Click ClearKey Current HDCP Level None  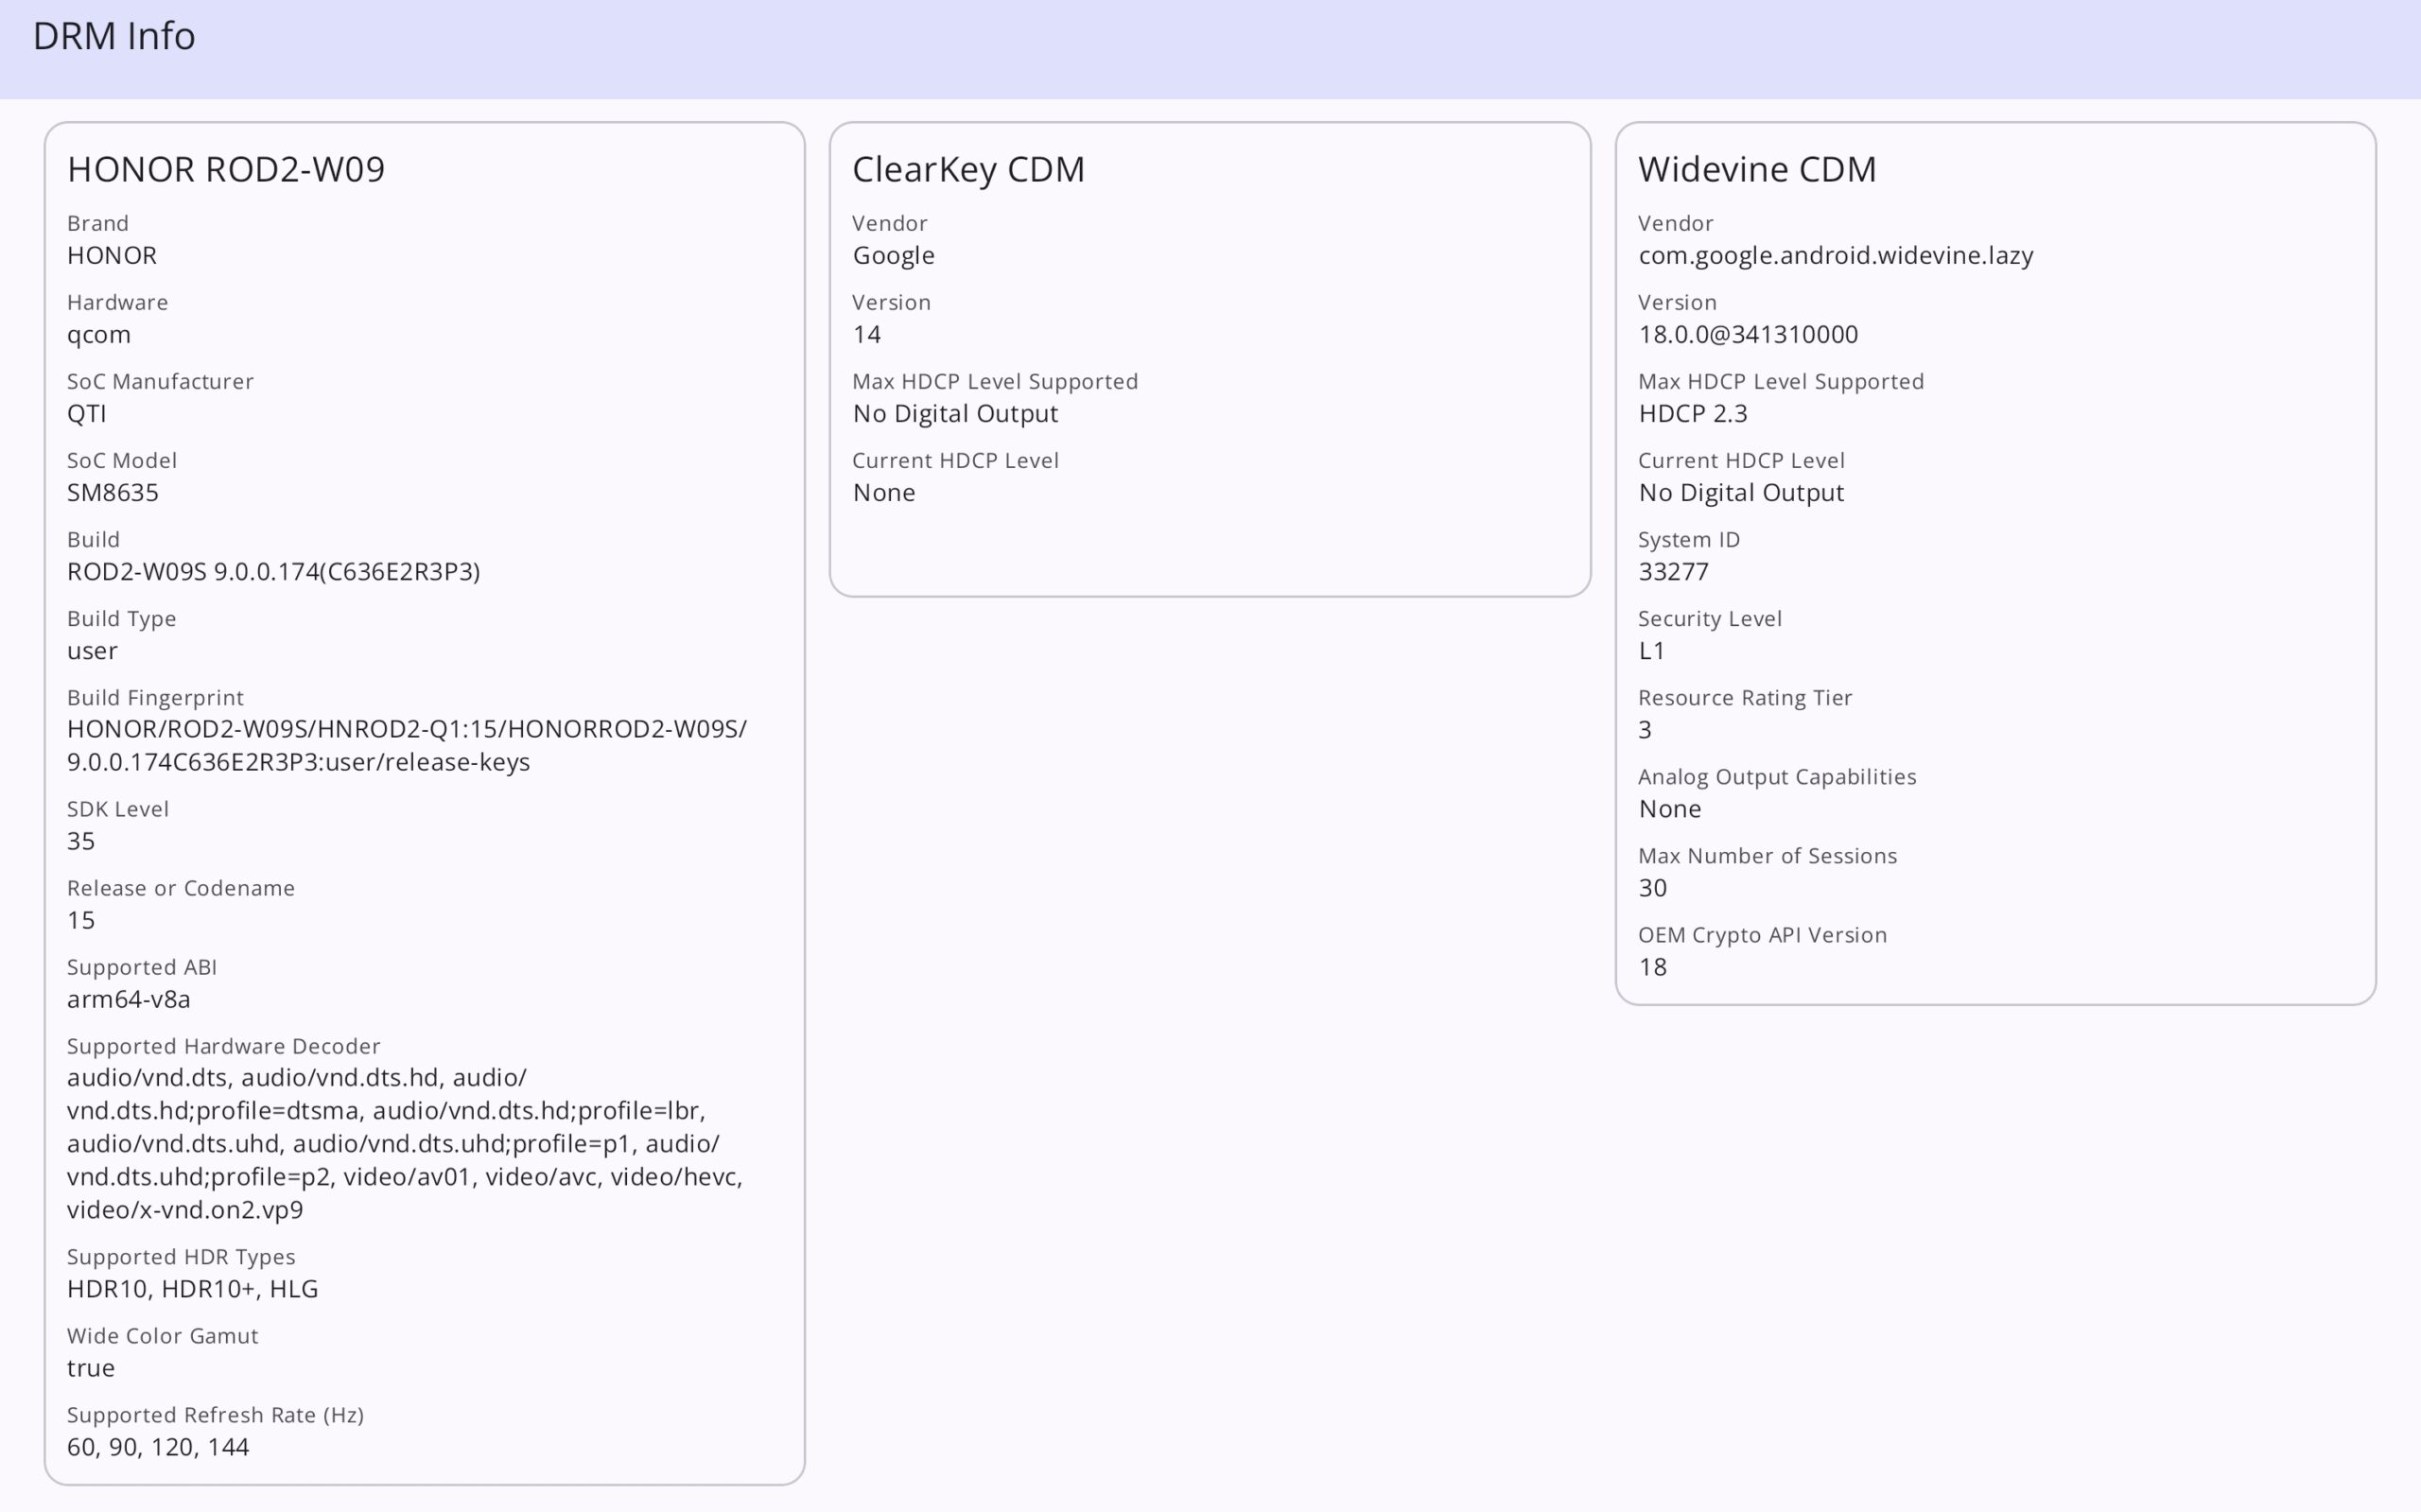[x=883, y=492]
